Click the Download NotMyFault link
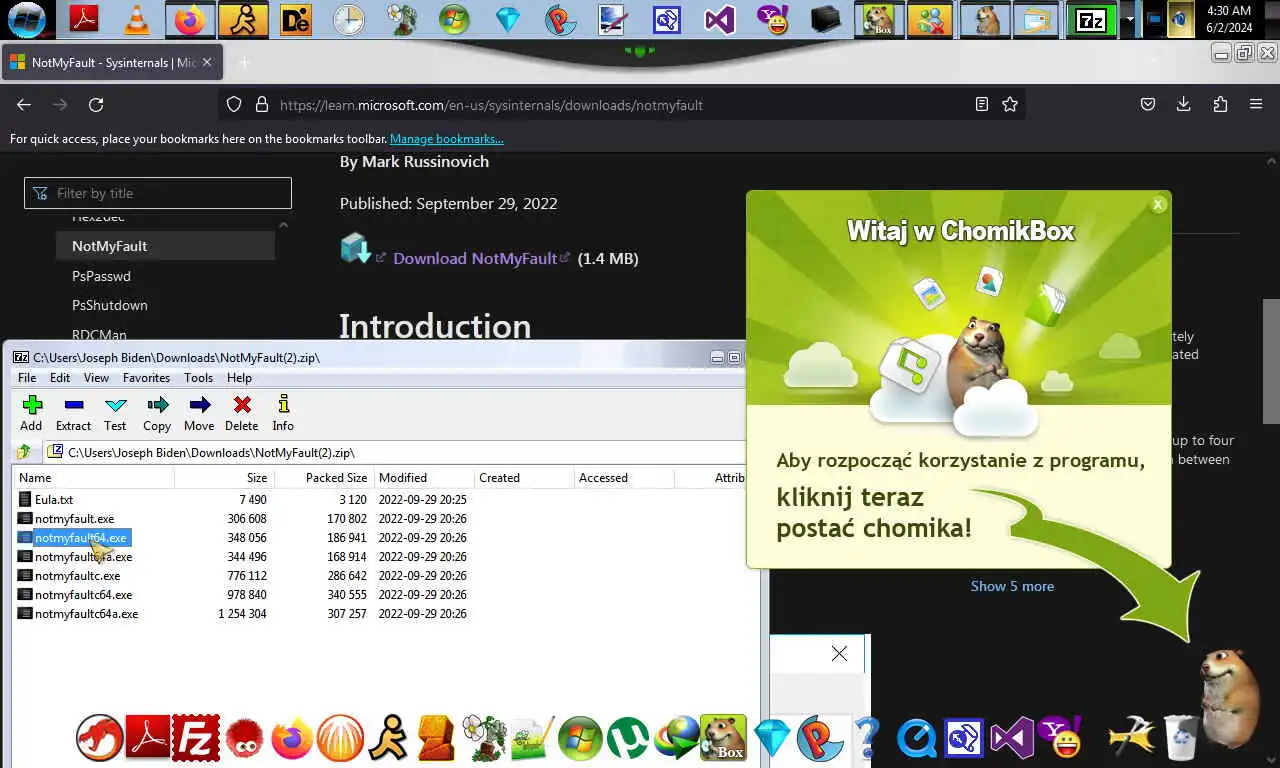1280x768 pixels. click(x=475, y=258)
